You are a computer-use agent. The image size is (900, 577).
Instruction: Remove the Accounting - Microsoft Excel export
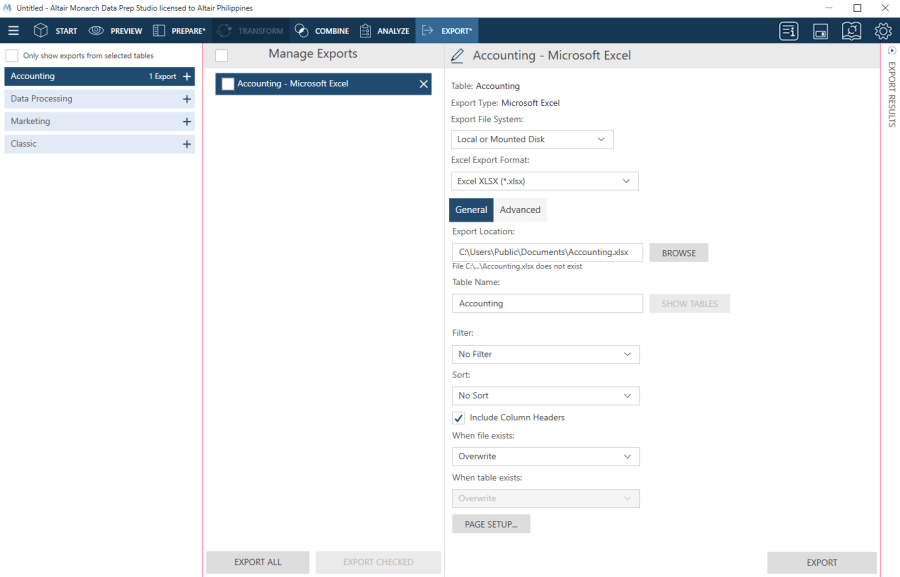pyautogui.click(x=424, y=85)
